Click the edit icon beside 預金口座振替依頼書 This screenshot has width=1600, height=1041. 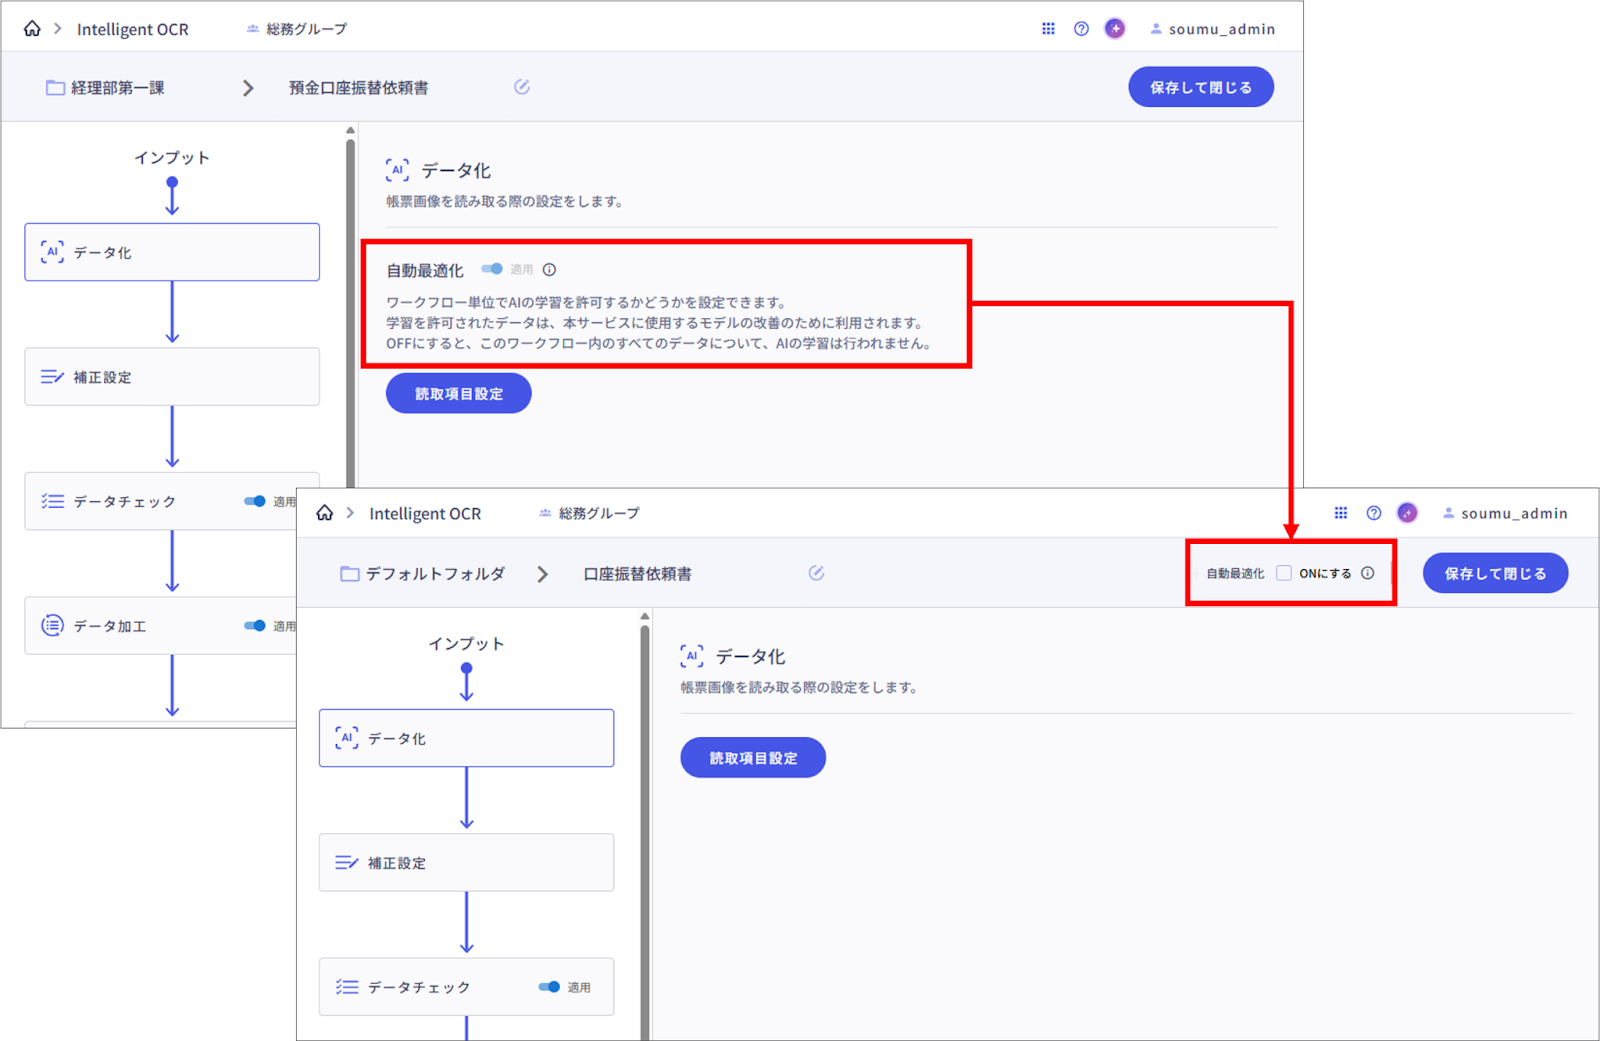(522, 87)
